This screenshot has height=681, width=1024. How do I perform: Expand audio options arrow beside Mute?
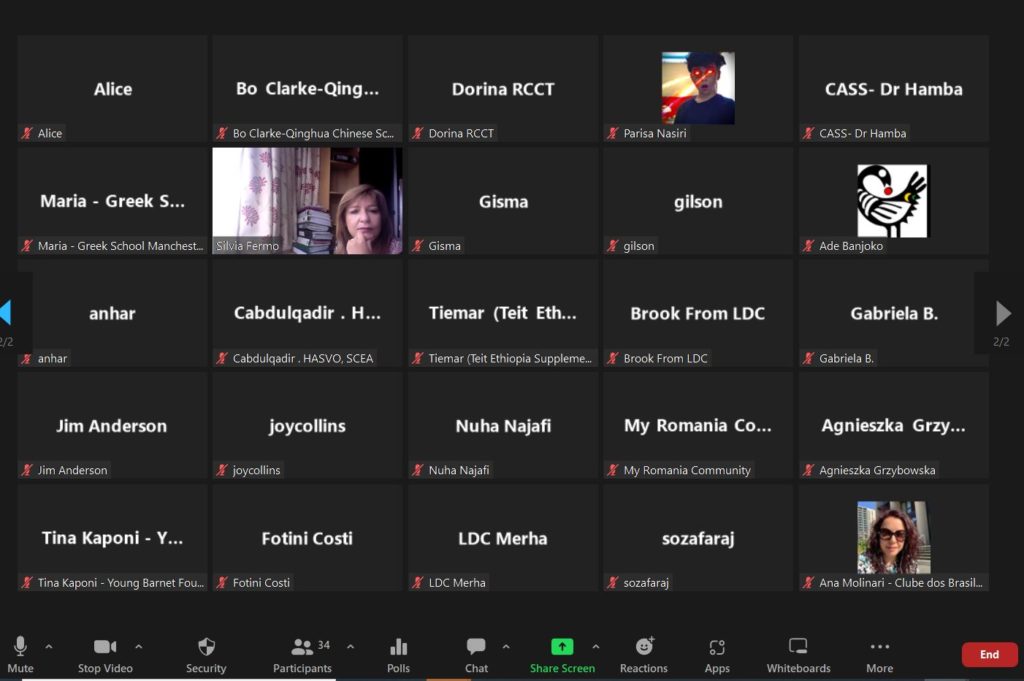(49, 646)
